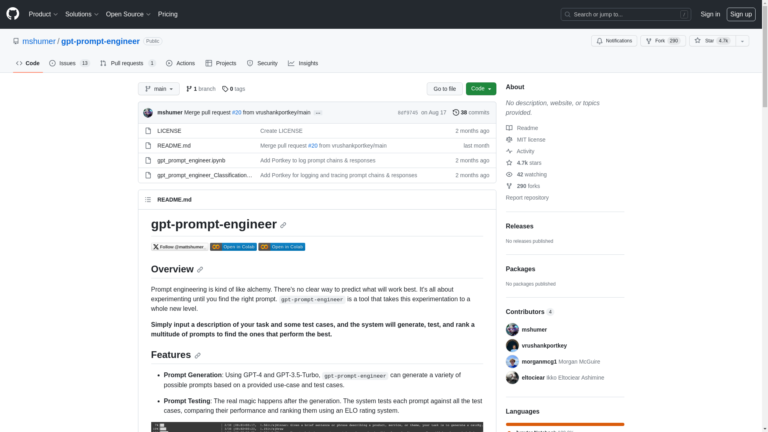Click the anchor link icon beside gpt-prompt-engineer heading
Screen dimensions: 768x432
[x=283, y=225]
